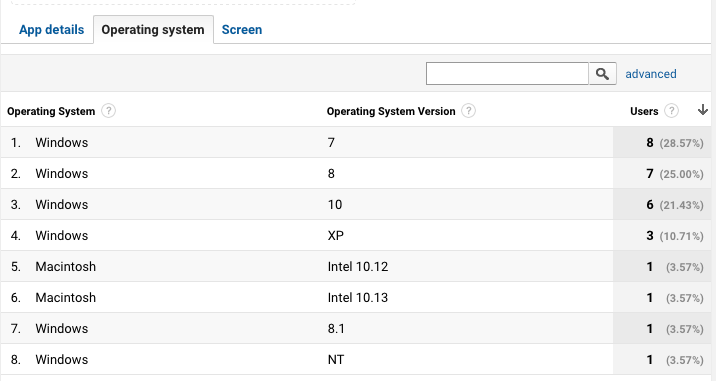Click users value in Windows 8.1 row
The width and height of the screenshot is (716, 381).
point(674,329)
